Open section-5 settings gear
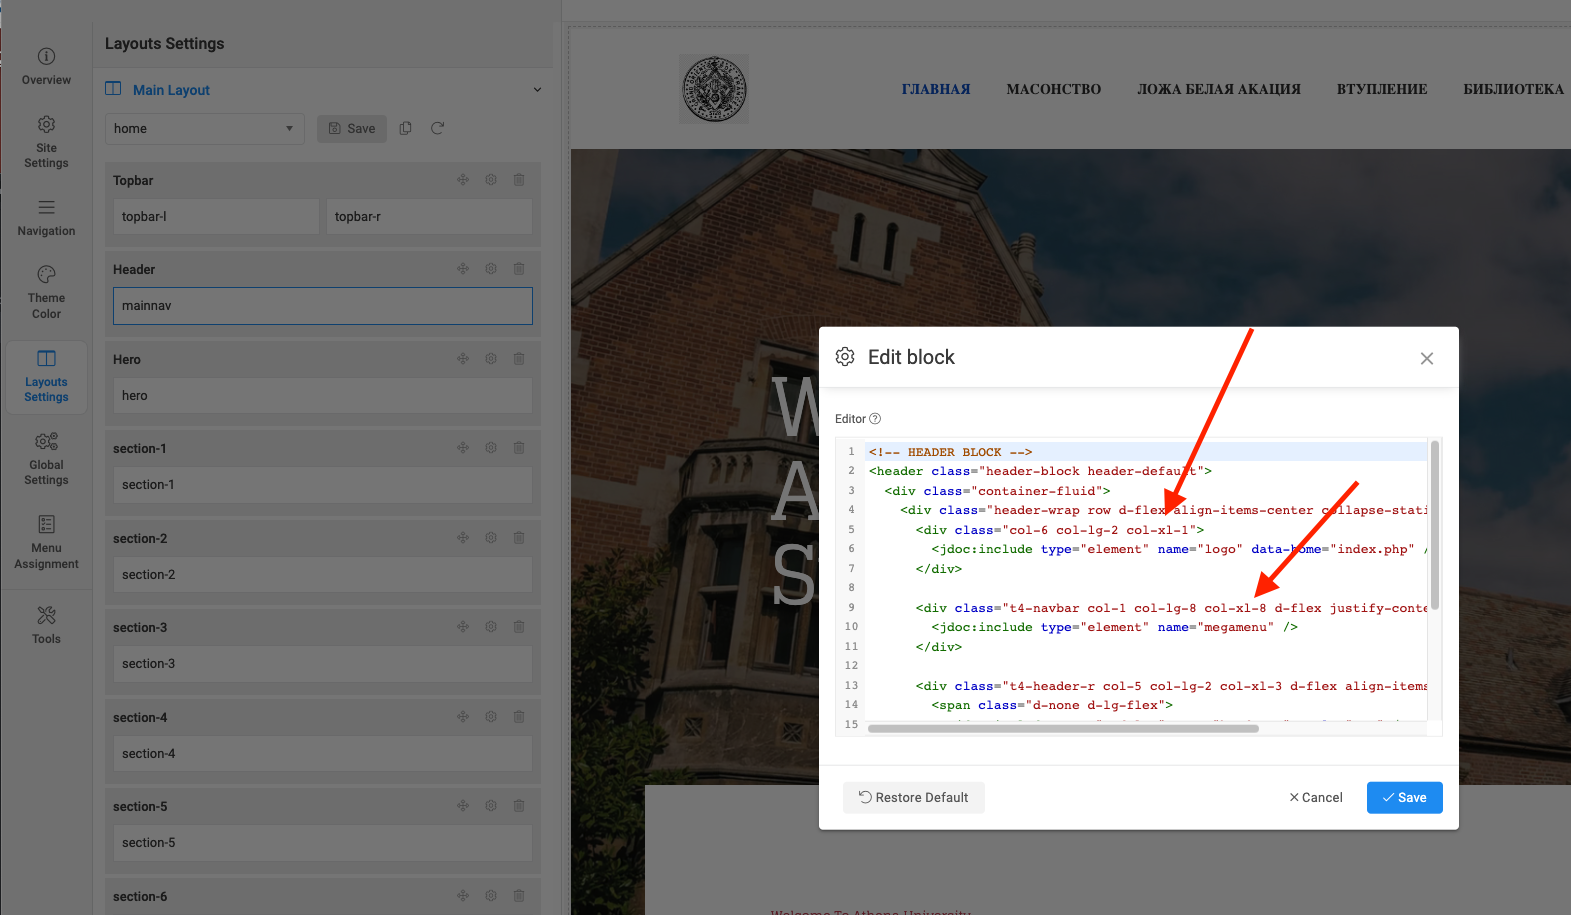 click(491, 806)
